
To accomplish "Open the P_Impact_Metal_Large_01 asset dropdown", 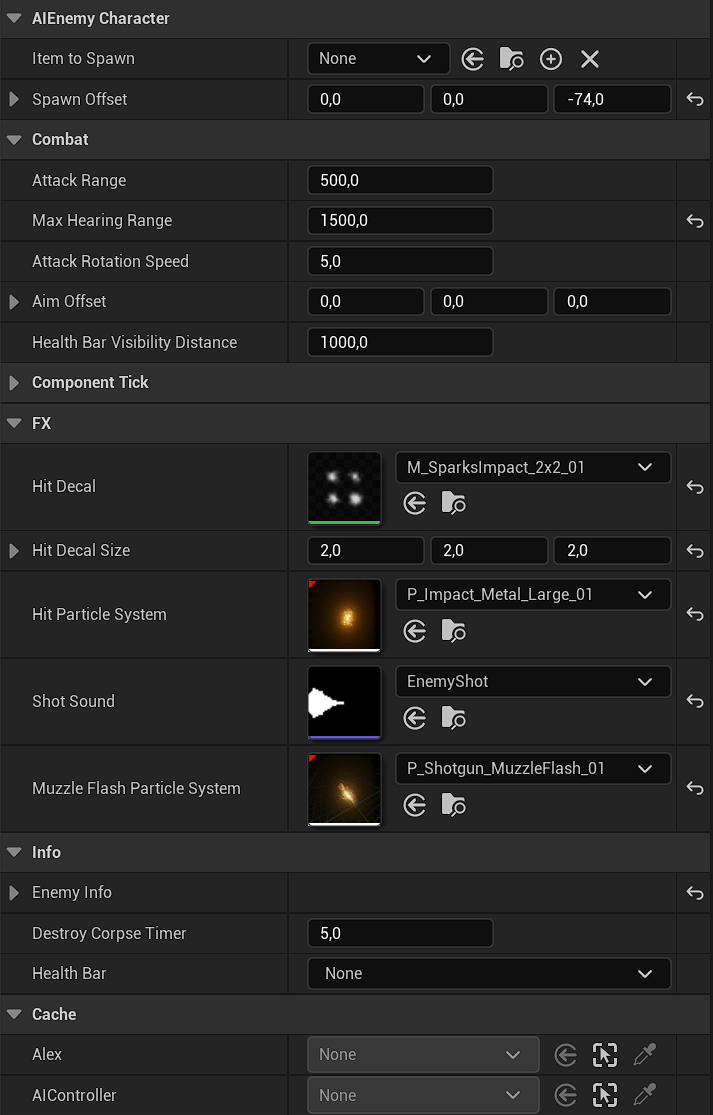I will point(533,594).
